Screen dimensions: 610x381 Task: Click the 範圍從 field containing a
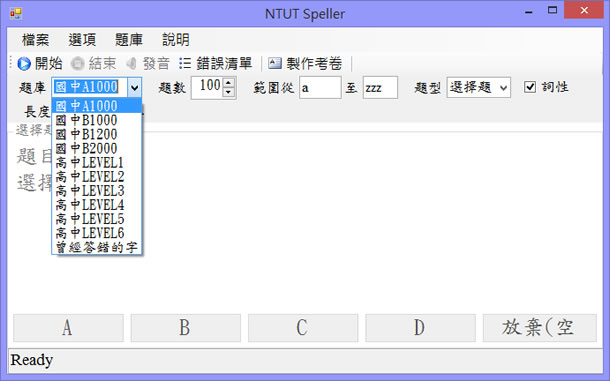click(320, 88)
